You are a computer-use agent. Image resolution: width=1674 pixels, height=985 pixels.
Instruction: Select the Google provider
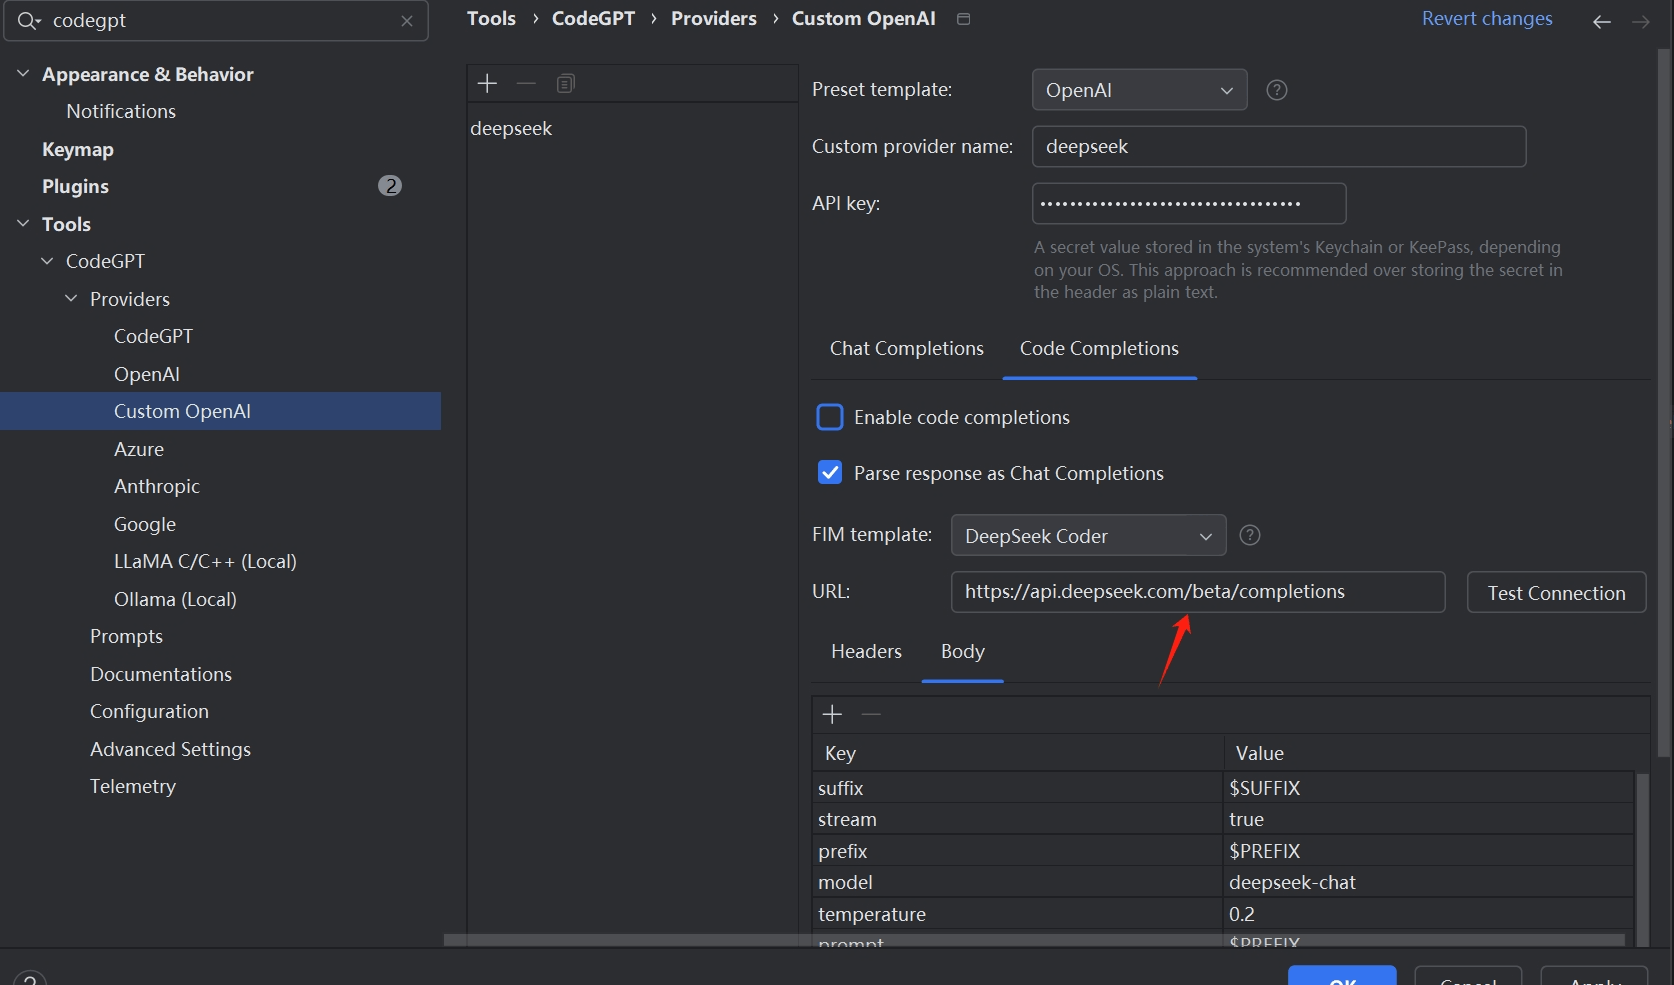coord(145,524)
